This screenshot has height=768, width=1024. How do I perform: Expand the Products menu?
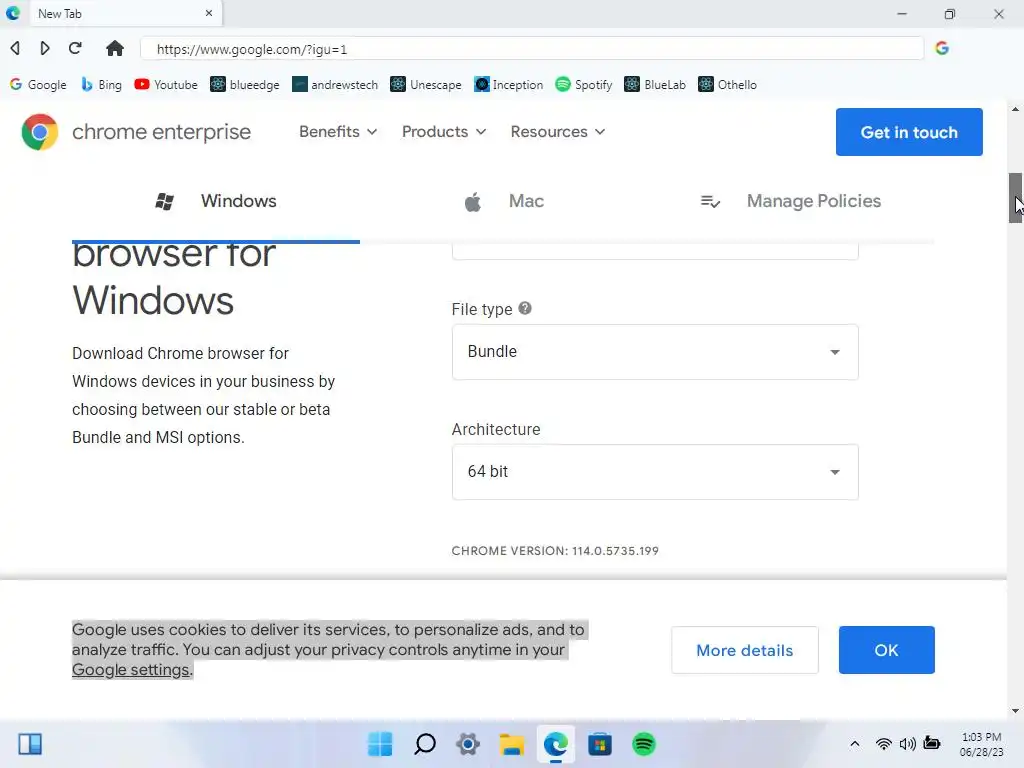click(443, 132)
